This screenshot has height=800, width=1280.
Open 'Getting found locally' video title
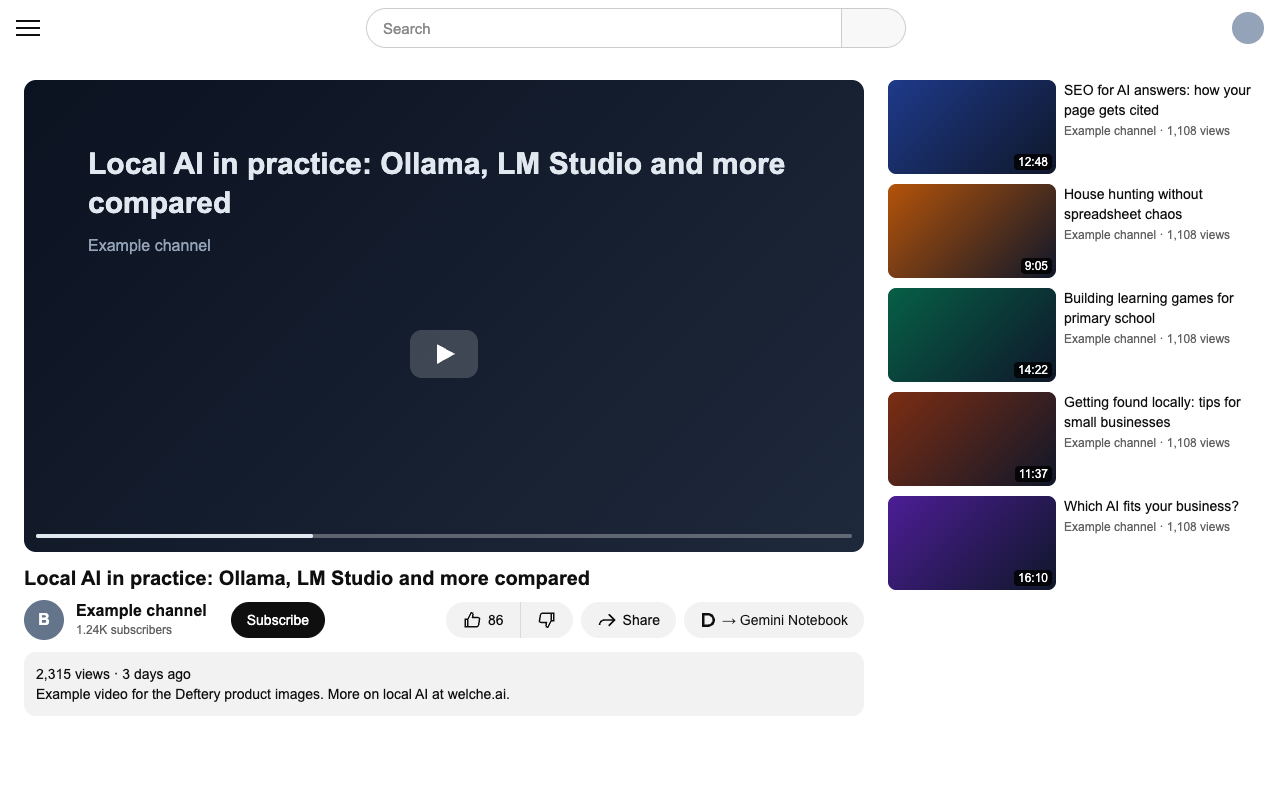1152,412
